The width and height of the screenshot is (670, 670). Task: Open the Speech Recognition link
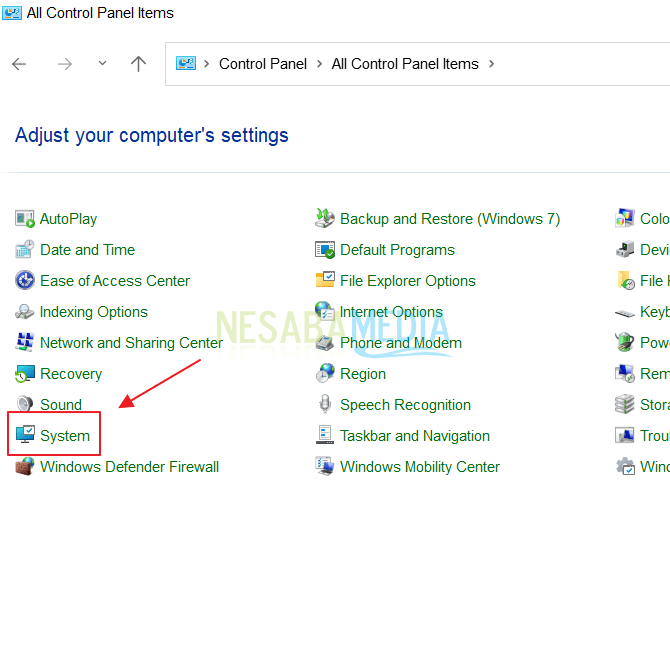pos(405,405)
